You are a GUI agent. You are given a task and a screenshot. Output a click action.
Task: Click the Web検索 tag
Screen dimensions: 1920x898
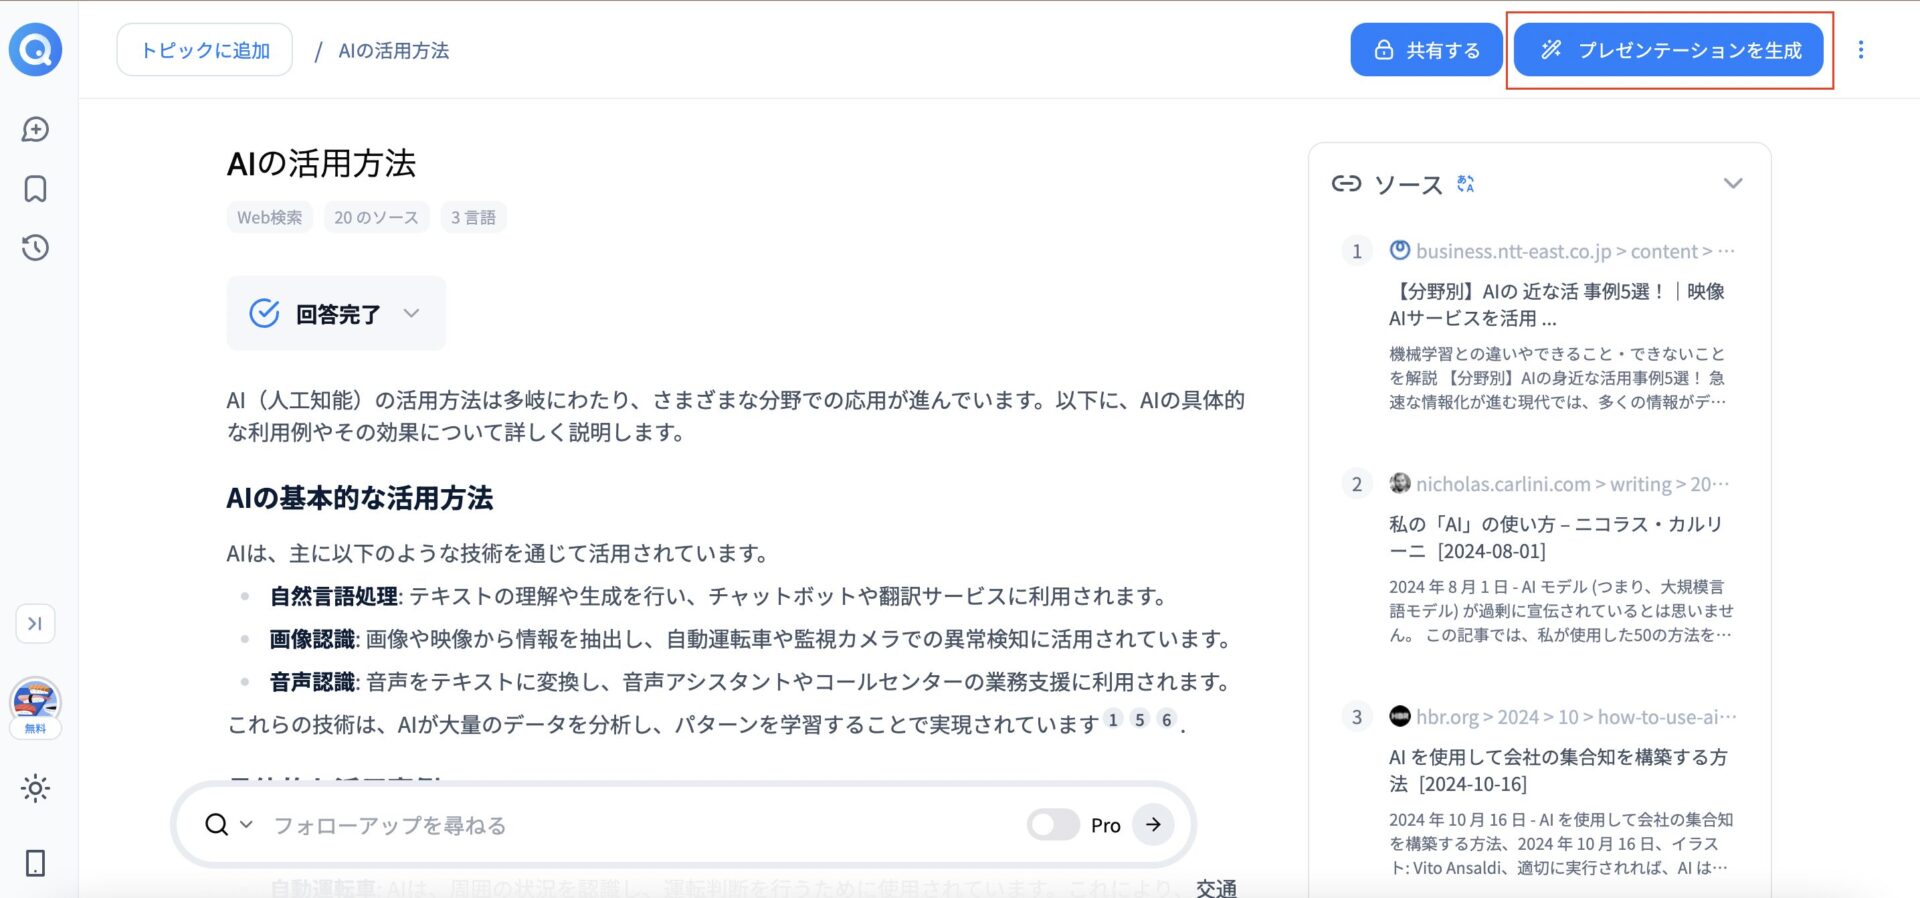click(x=269, y=217)
